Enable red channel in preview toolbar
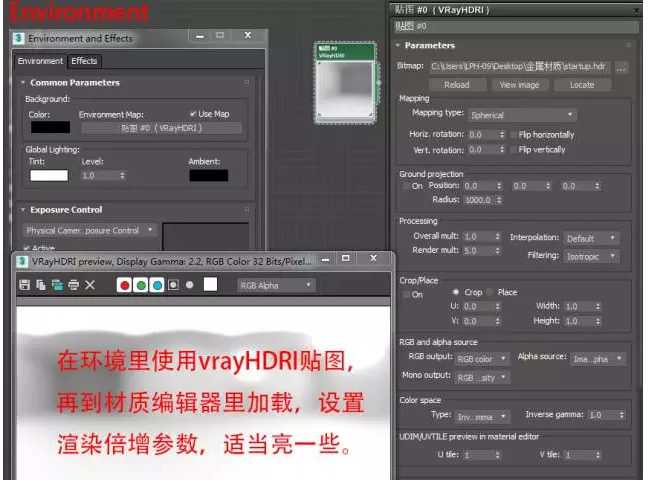The width and height of the screenshot is (651, 480). coord(124,285)
